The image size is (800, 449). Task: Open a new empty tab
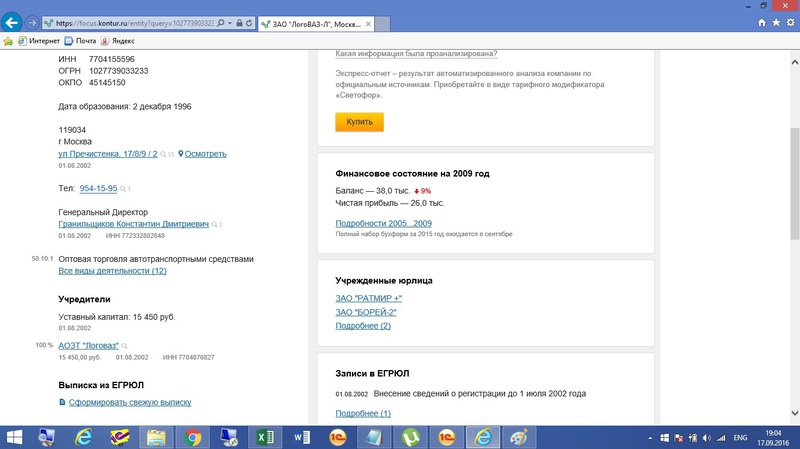tap(383, 24)
